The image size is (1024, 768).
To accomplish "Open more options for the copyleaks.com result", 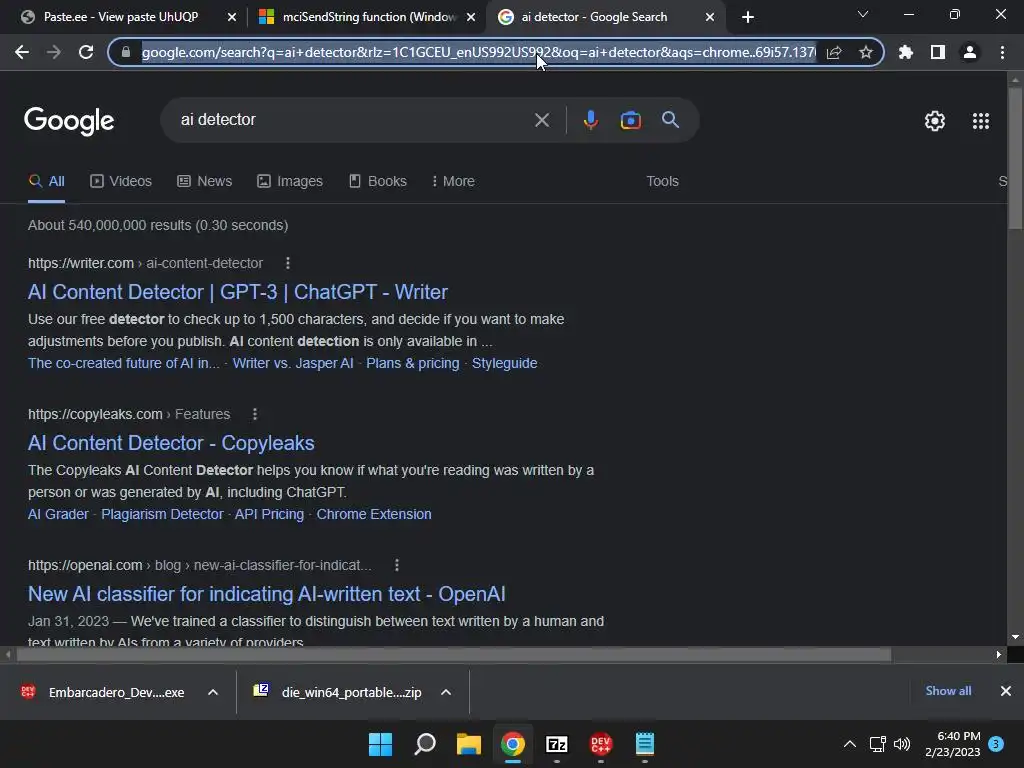I will 255,414.
